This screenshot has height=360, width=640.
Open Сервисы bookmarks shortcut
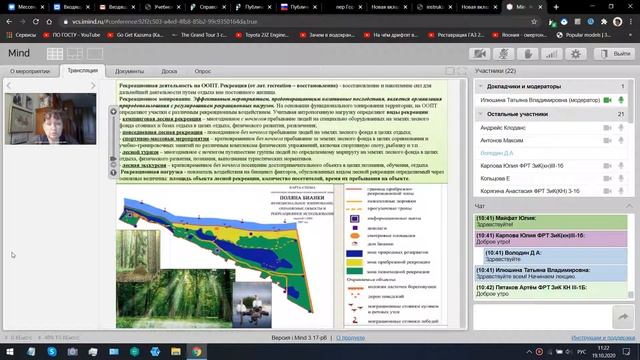22,35
